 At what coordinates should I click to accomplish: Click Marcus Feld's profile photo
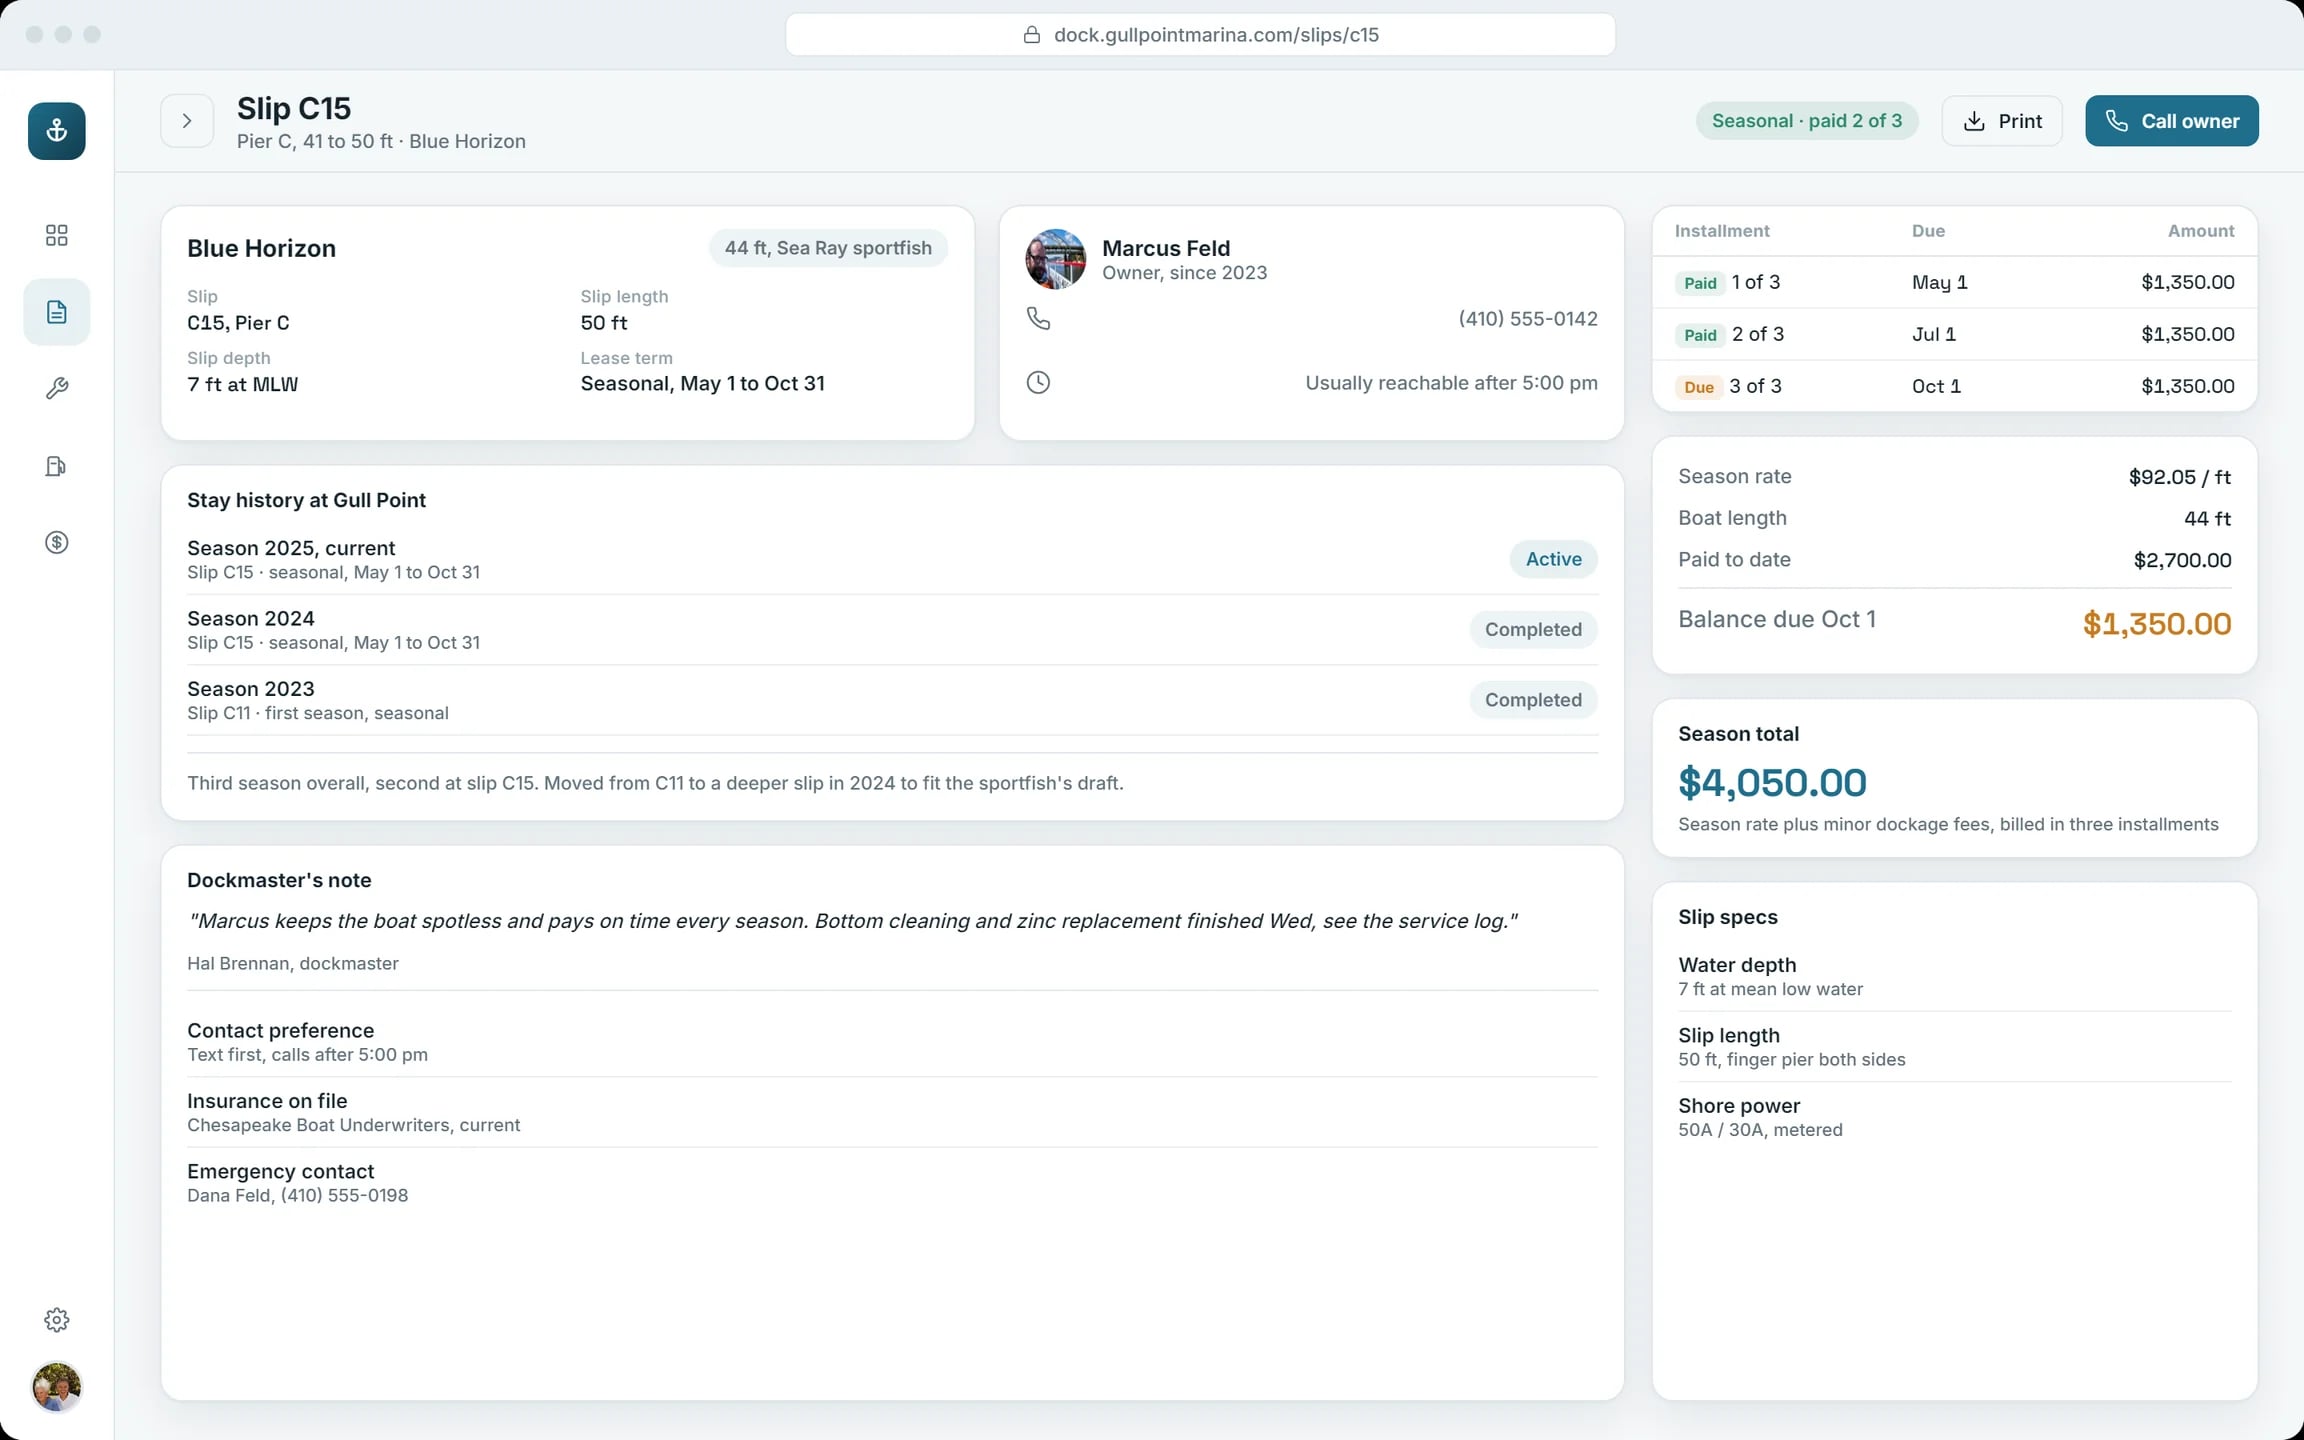[x=1056, y=260]
